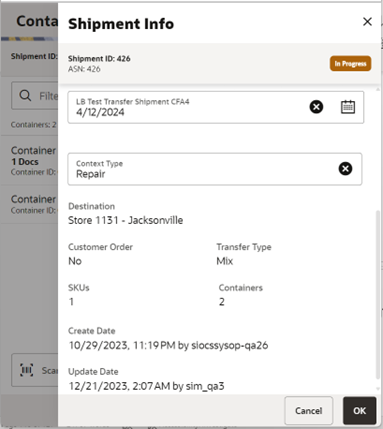Click the barcode scan icon

[x=26, y=370]
